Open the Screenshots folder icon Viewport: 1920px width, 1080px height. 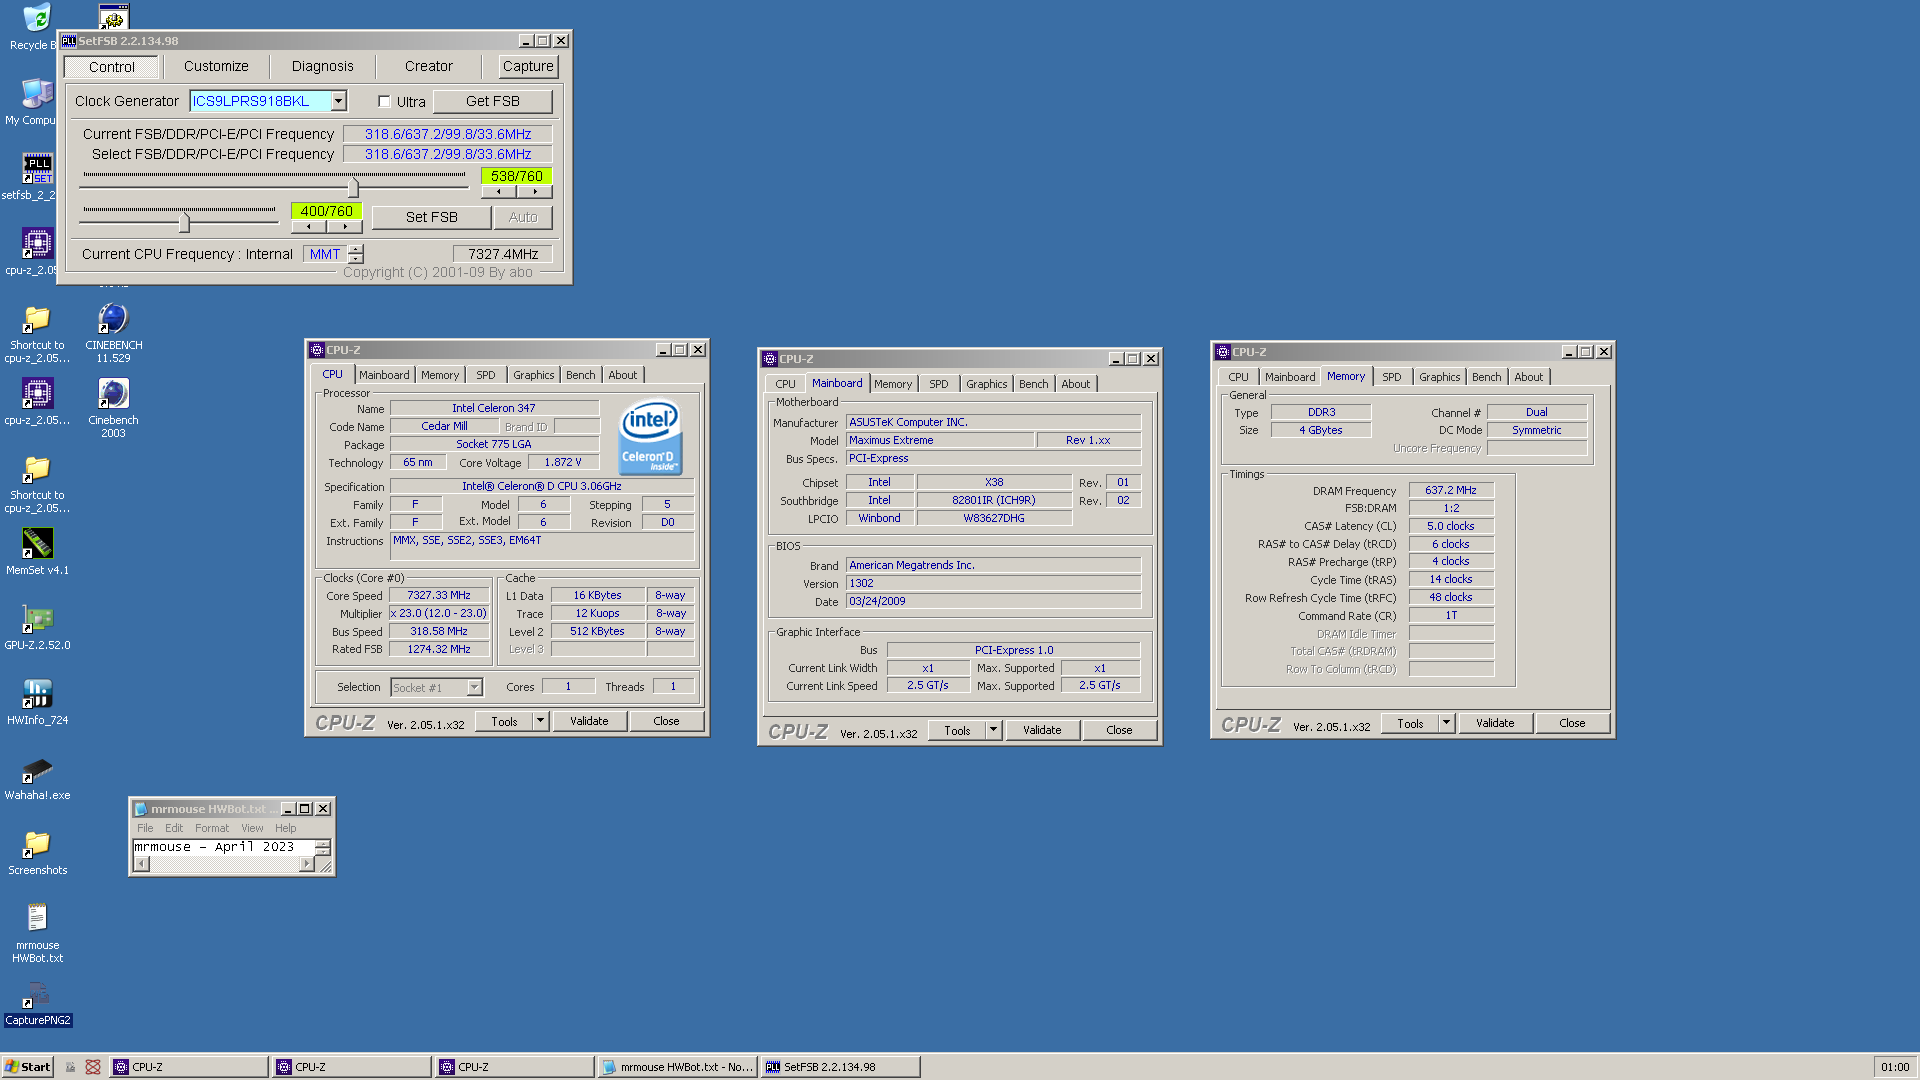[37, 844]
